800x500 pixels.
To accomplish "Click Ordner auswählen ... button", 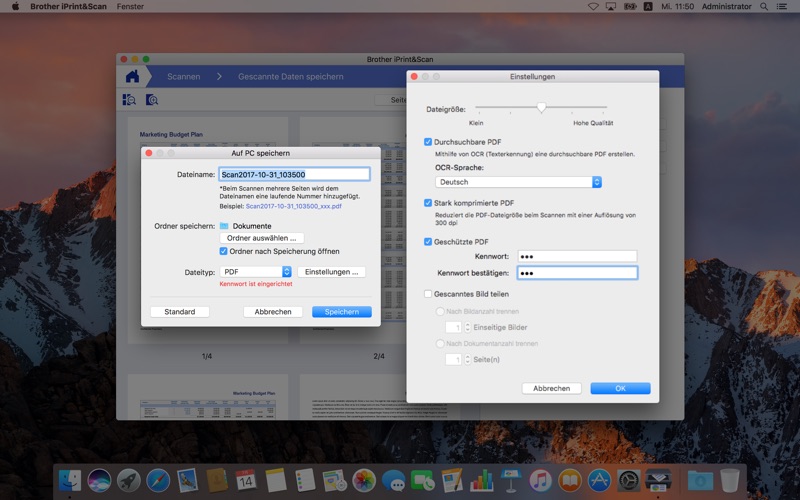I will 262,238.
